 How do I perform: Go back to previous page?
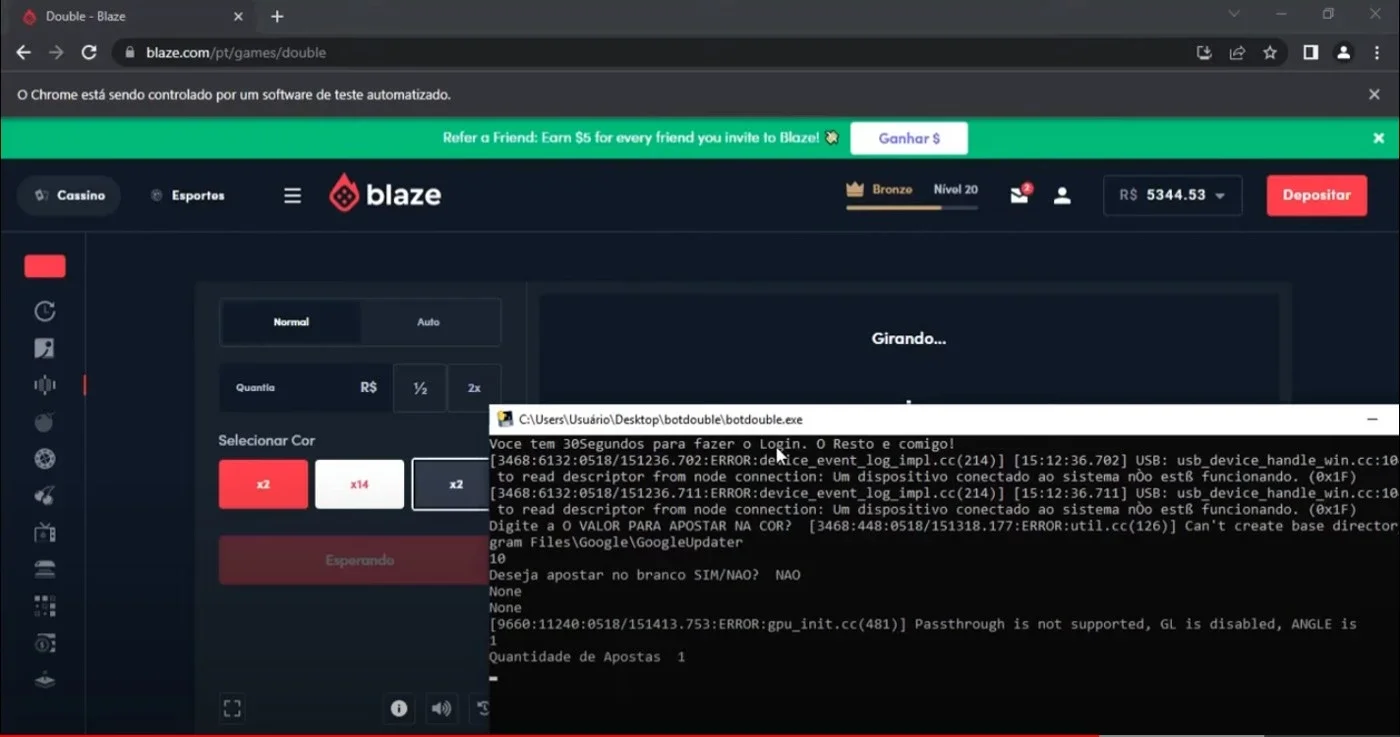(24, 53)
